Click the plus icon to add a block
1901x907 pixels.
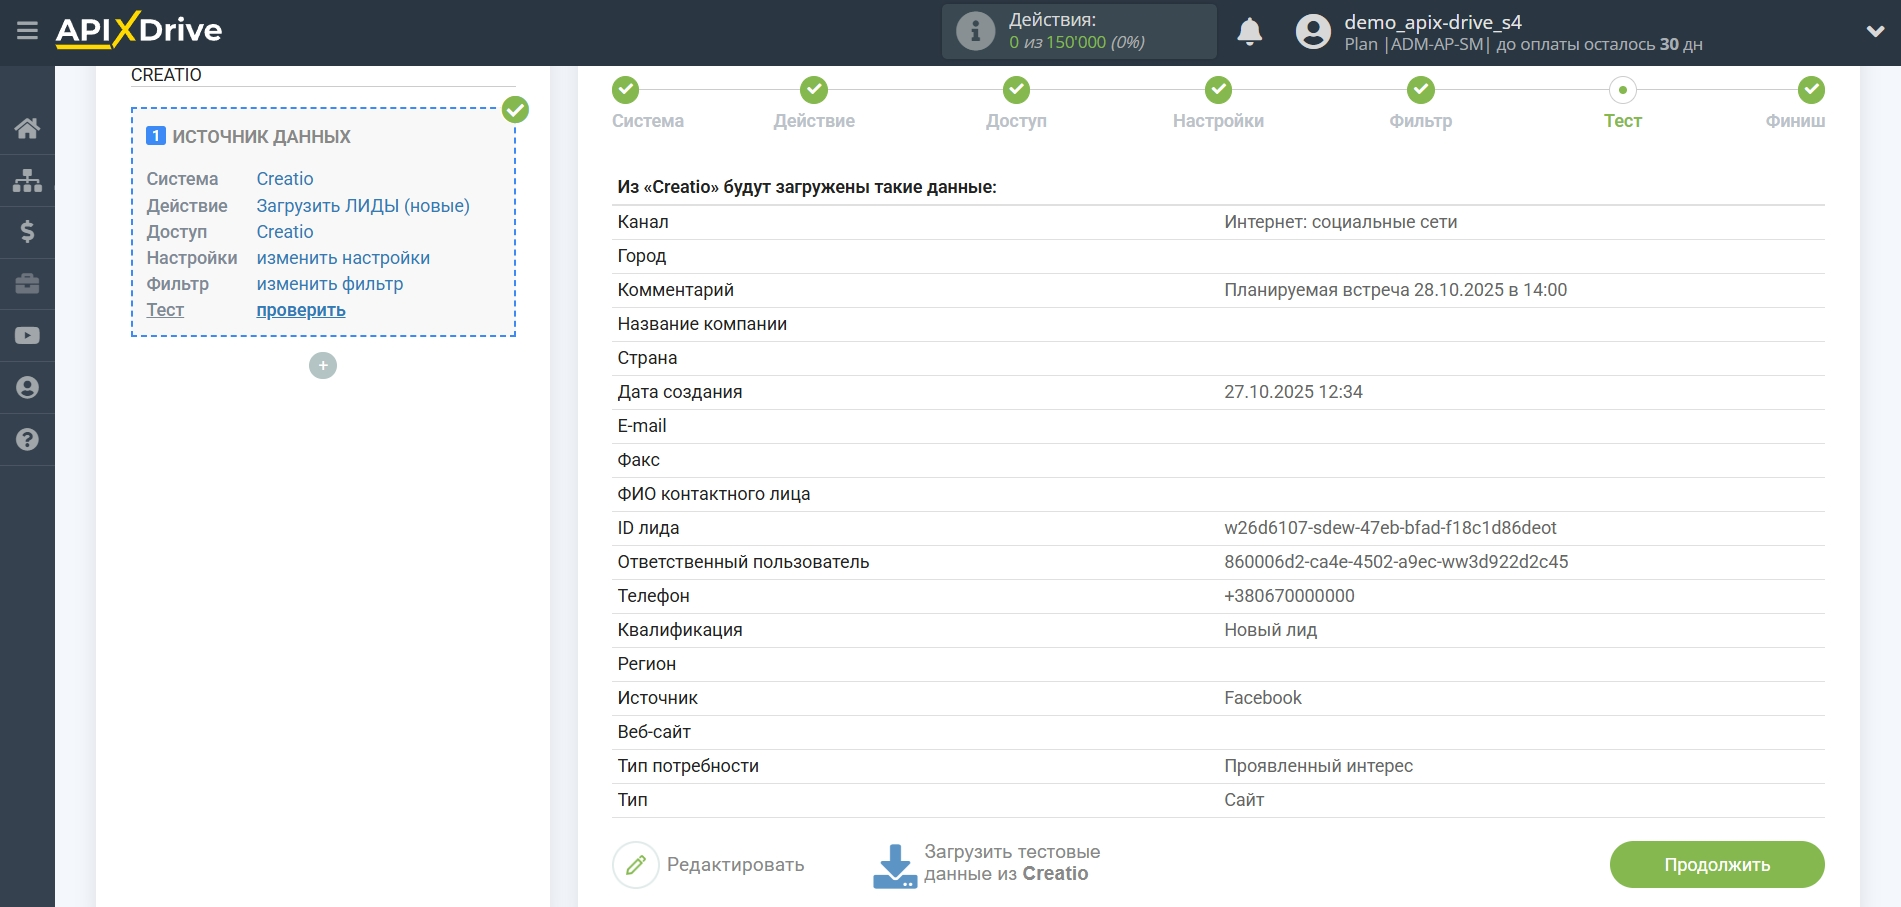(323, 366)
